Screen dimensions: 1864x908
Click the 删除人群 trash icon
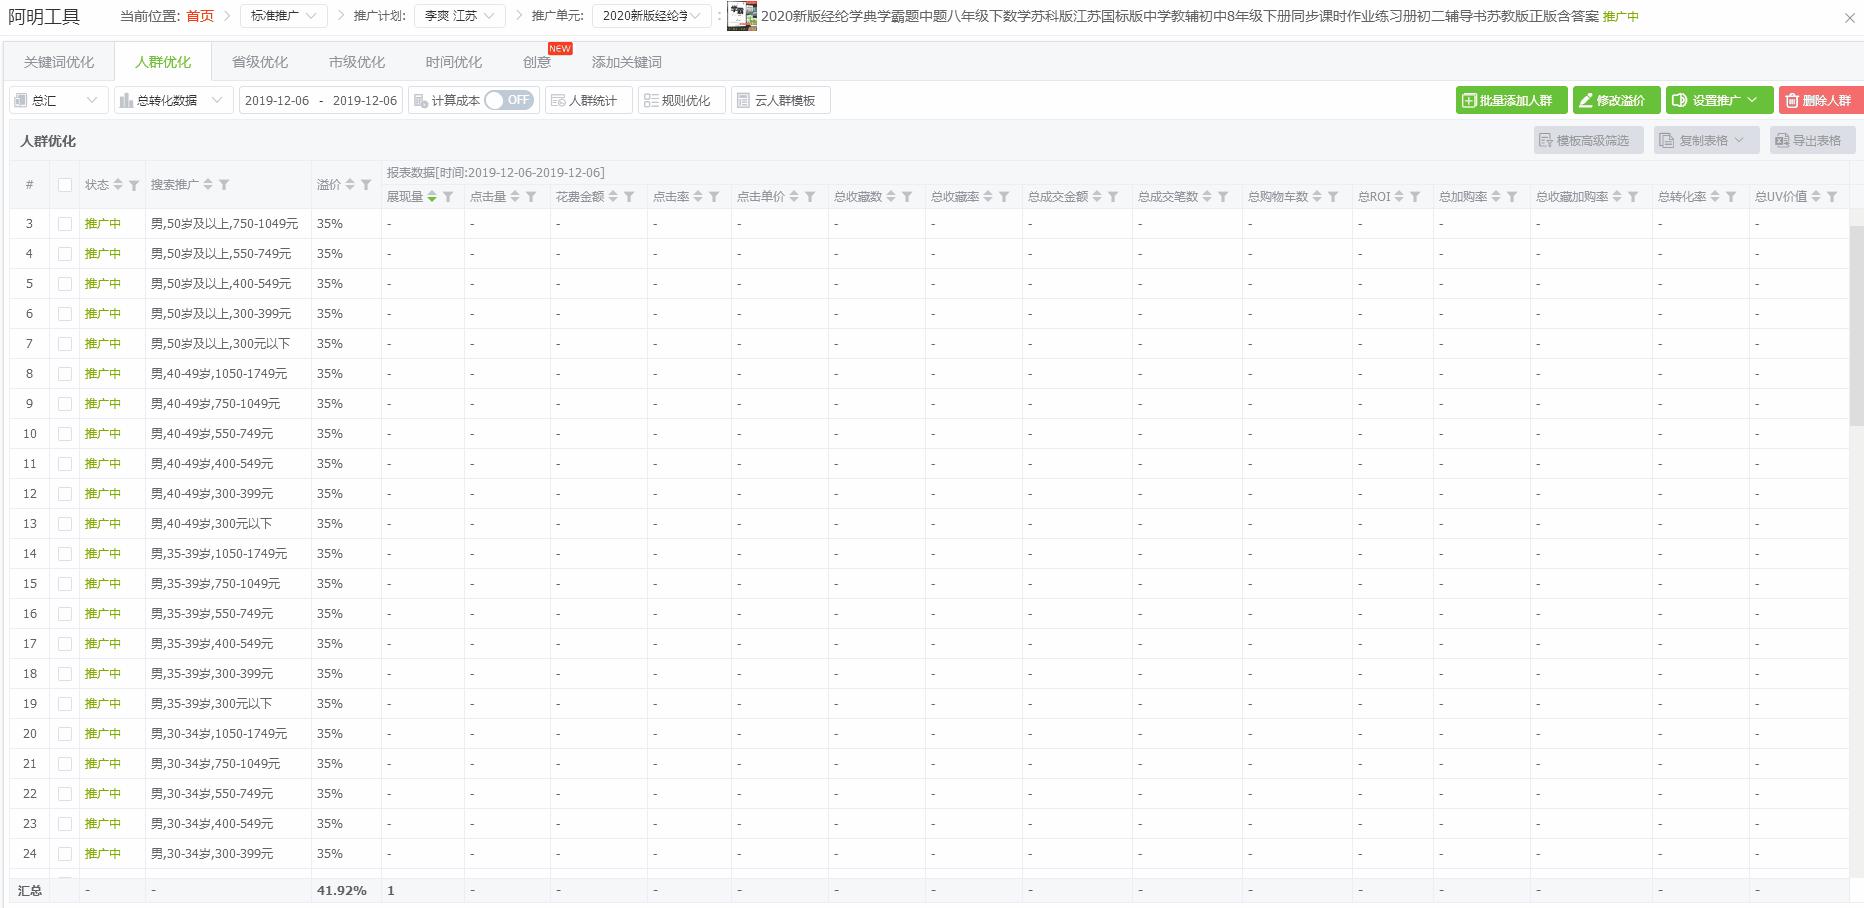point(1819,100)
